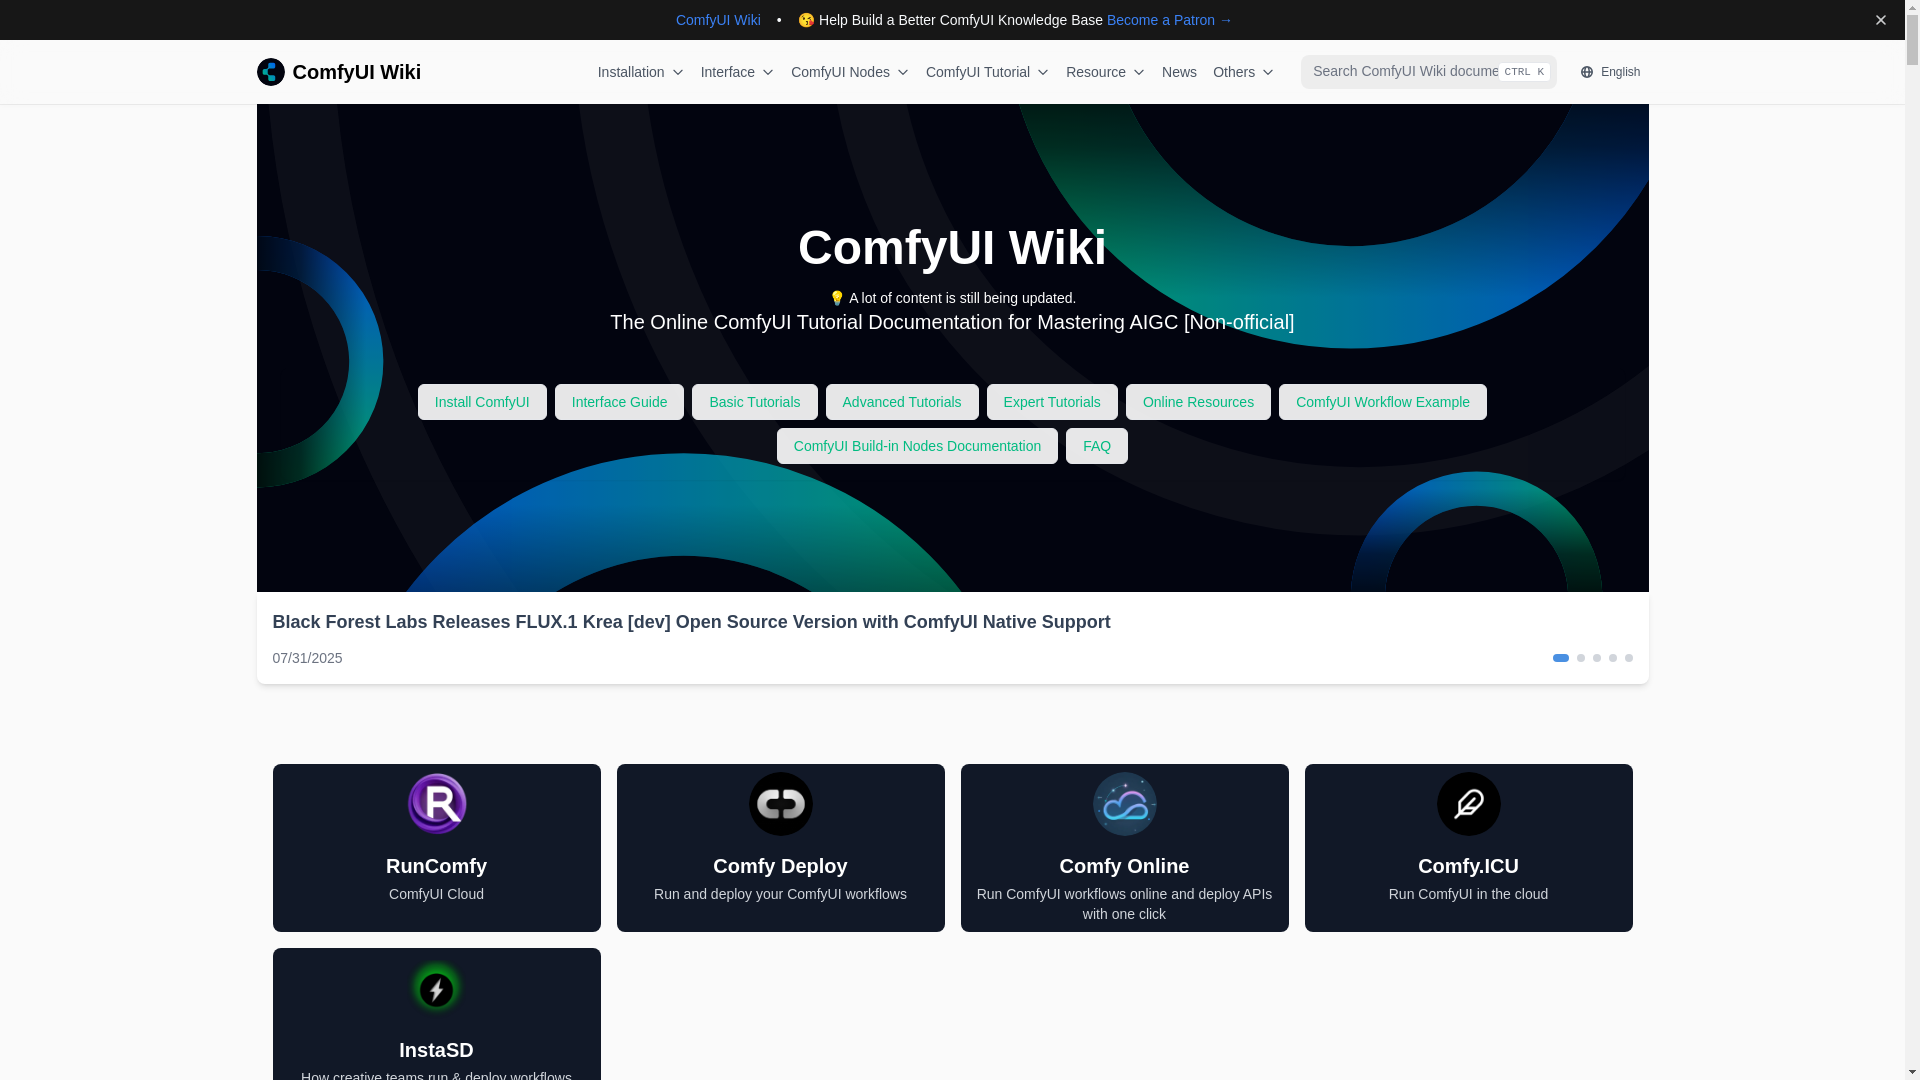Click the ComfyUI Wiki header title text
This screenshot has height=1080, width=1920.
tap(356, 72)
